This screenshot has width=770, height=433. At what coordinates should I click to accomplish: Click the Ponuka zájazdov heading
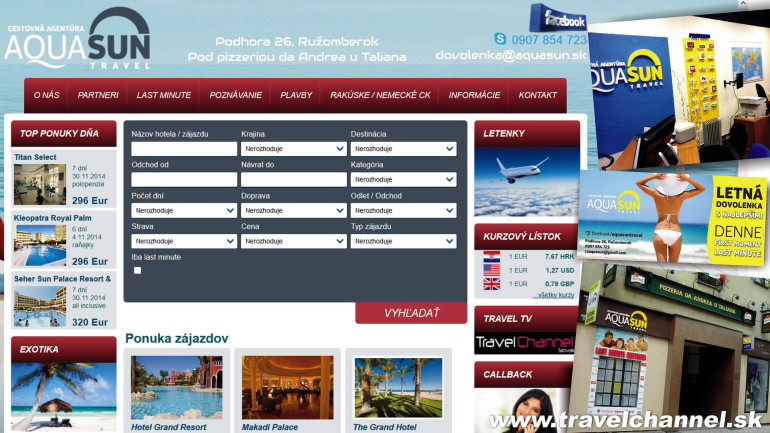[177, 338]
